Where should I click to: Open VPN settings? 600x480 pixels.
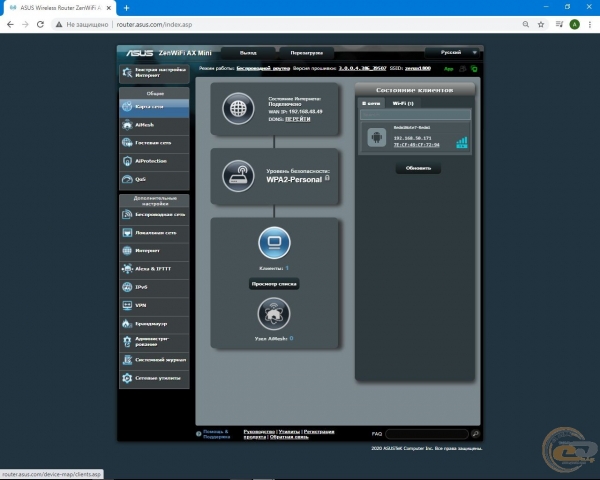(154, 305)
